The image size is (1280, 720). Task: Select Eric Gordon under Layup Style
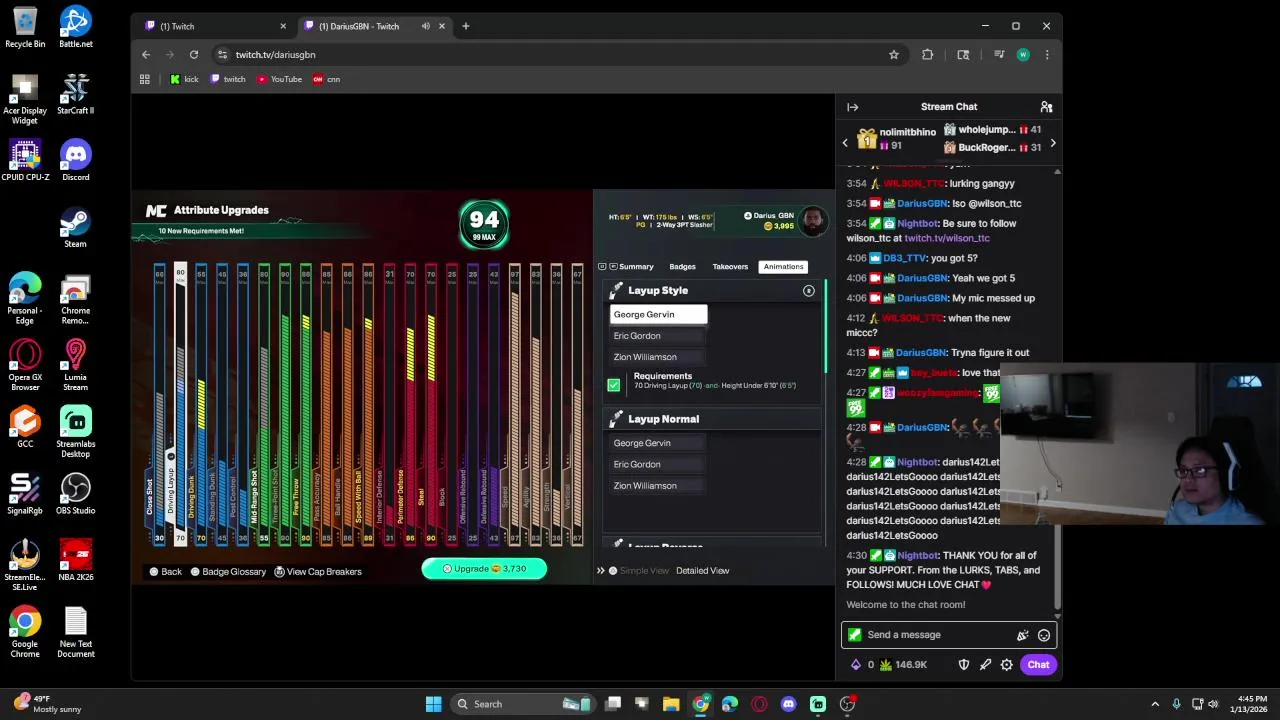coord(658,336)
